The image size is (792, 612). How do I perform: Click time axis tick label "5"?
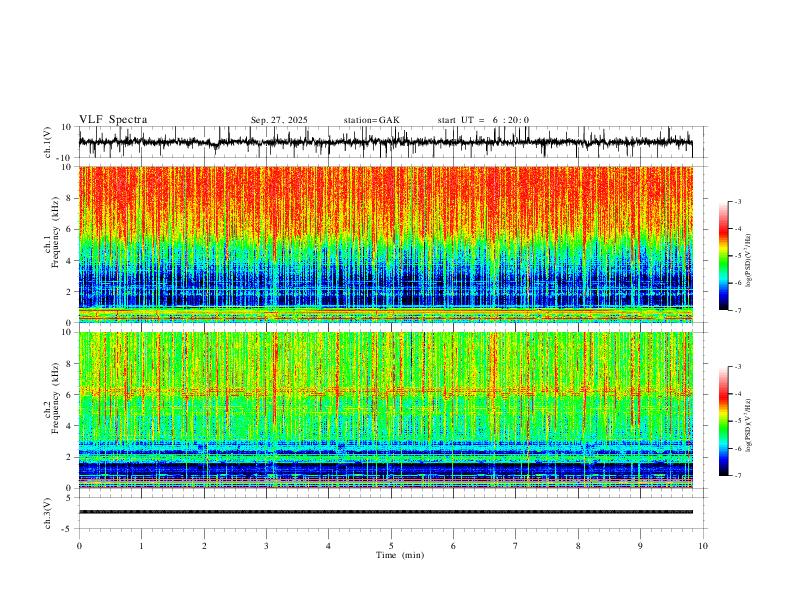391,546
